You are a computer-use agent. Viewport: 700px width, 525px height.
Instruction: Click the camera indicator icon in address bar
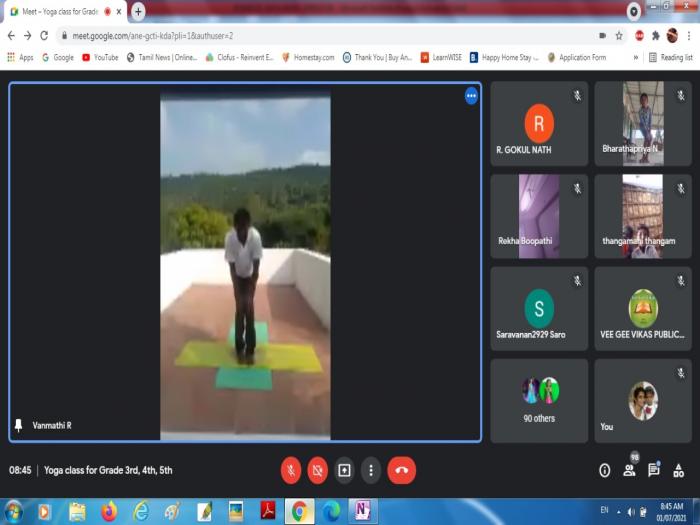[x=603, y=36]
